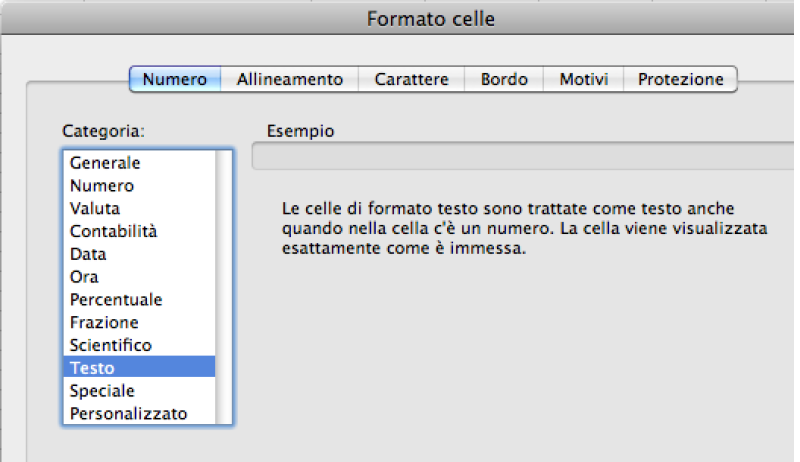800x462 pixels.
Task: Select the Speciale category
Action: (102, 391)
